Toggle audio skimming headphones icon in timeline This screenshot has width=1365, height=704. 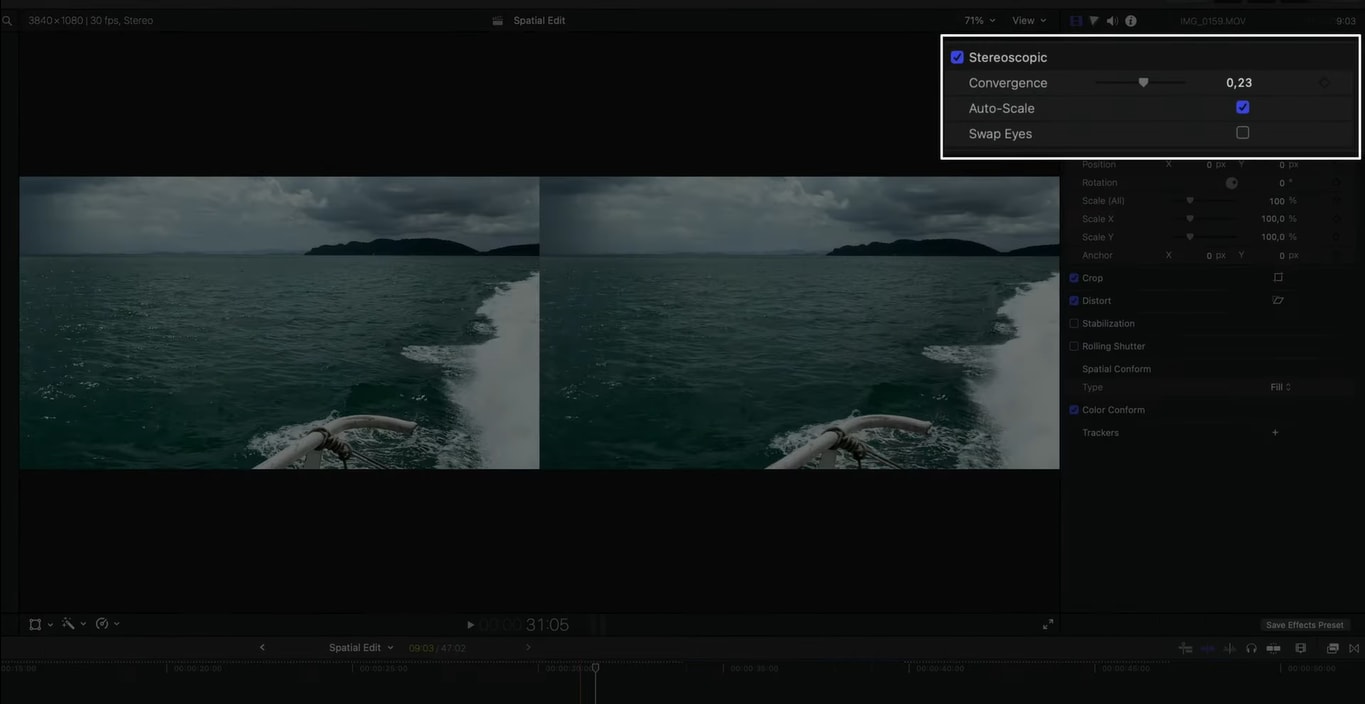[x=1251, y=648]
